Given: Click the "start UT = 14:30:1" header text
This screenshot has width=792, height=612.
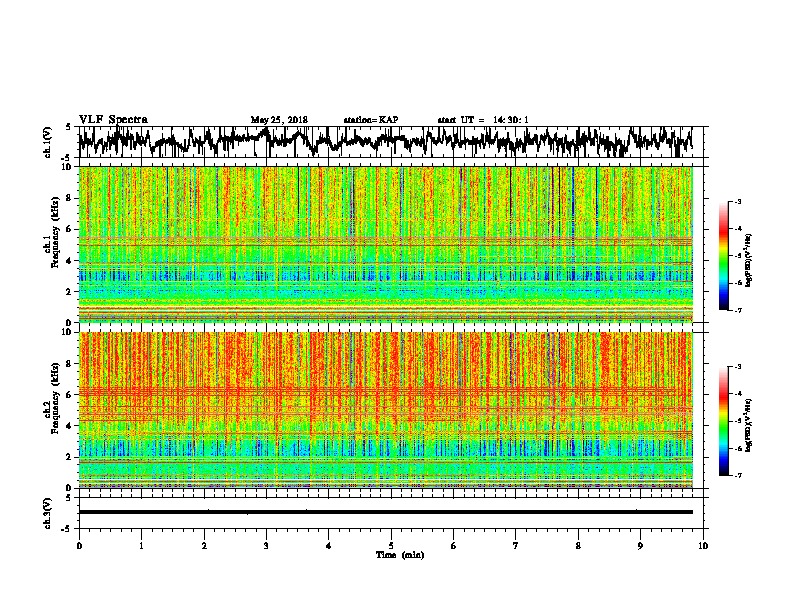Looking at the screenshot, I should coord(483,120).
